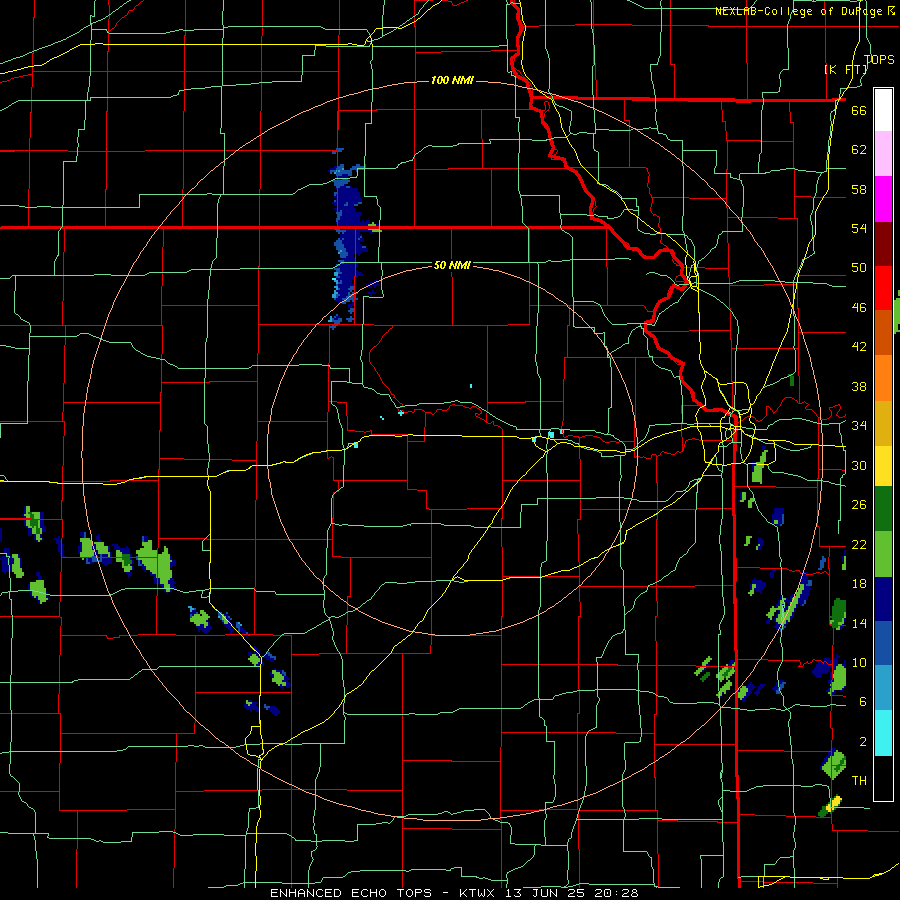900x900 pixels.
Task: Click the 18 legend value
Action: click(x=859, y=584)
